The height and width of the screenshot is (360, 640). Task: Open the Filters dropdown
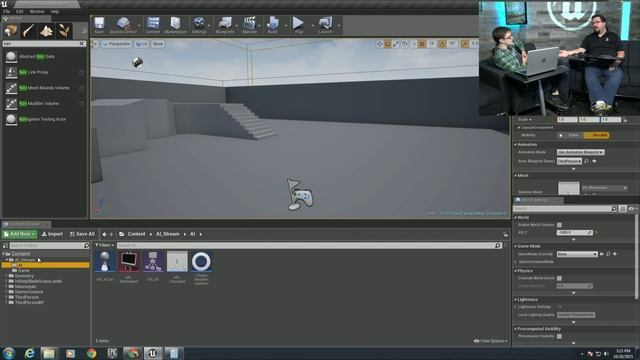coord(104,245)
